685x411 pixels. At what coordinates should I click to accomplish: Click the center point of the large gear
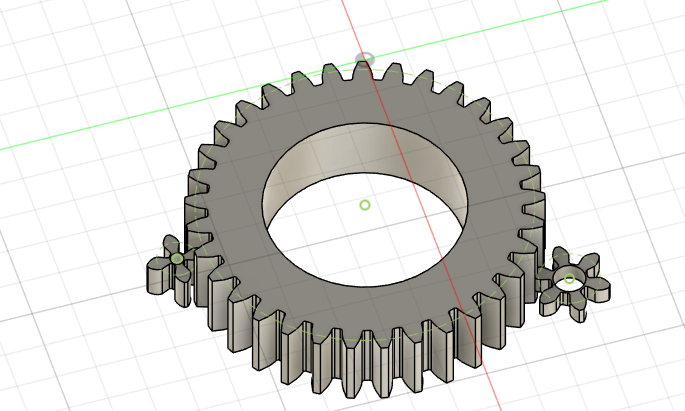coord(365,205)
